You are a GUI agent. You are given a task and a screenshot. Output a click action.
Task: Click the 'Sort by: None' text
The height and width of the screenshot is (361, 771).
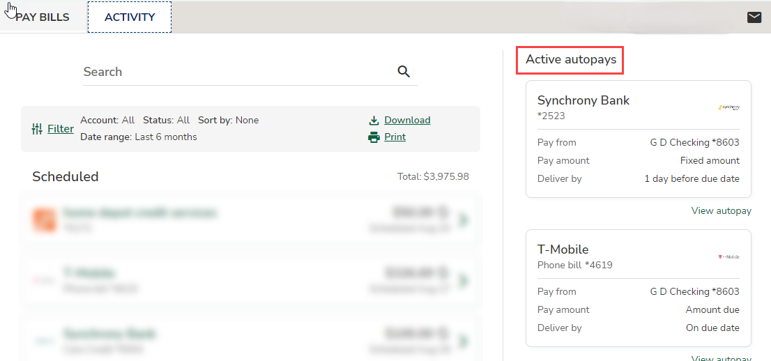coord(228,120)
